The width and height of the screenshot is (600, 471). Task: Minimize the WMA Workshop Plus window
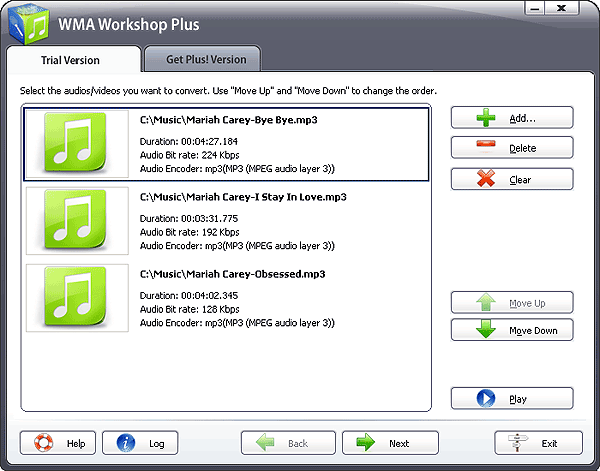[535, 8]
